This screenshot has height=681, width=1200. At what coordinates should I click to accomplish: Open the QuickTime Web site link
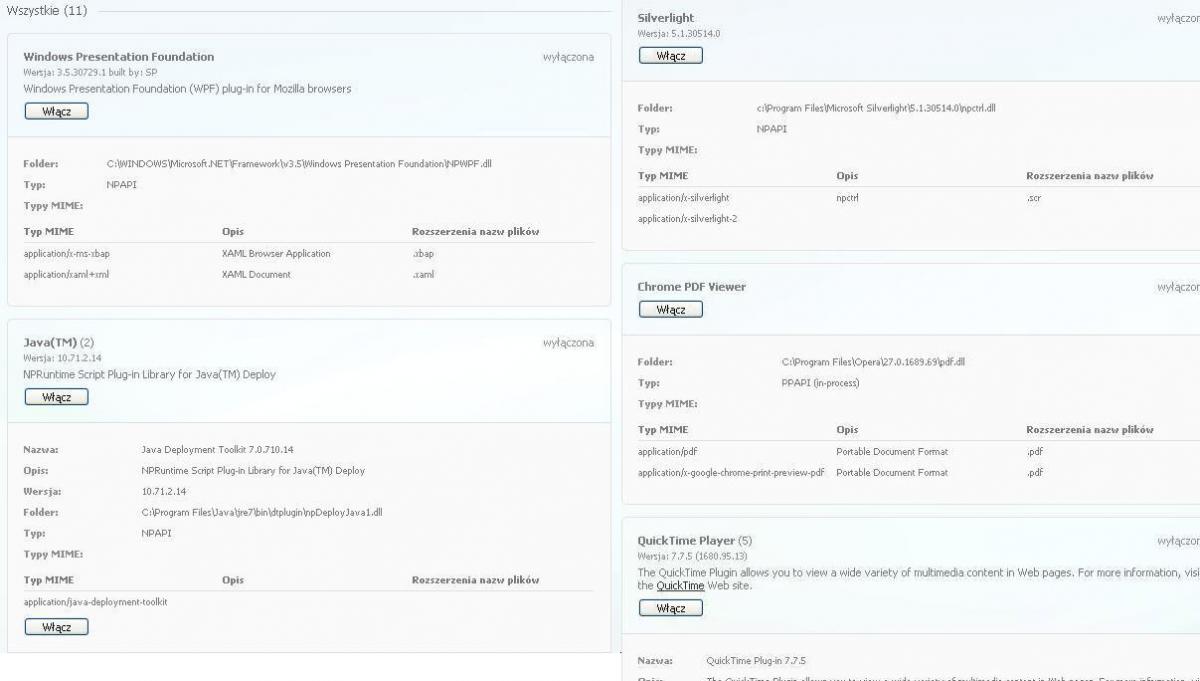(680, 586)
